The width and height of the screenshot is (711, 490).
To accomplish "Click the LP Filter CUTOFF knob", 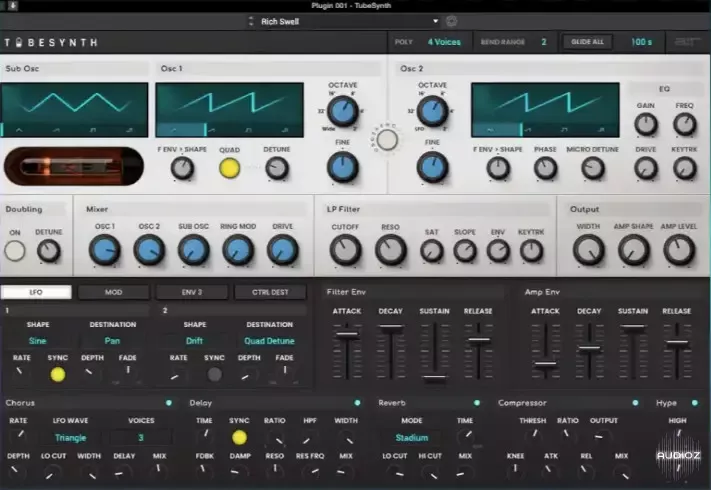I will tap(345, 250).
